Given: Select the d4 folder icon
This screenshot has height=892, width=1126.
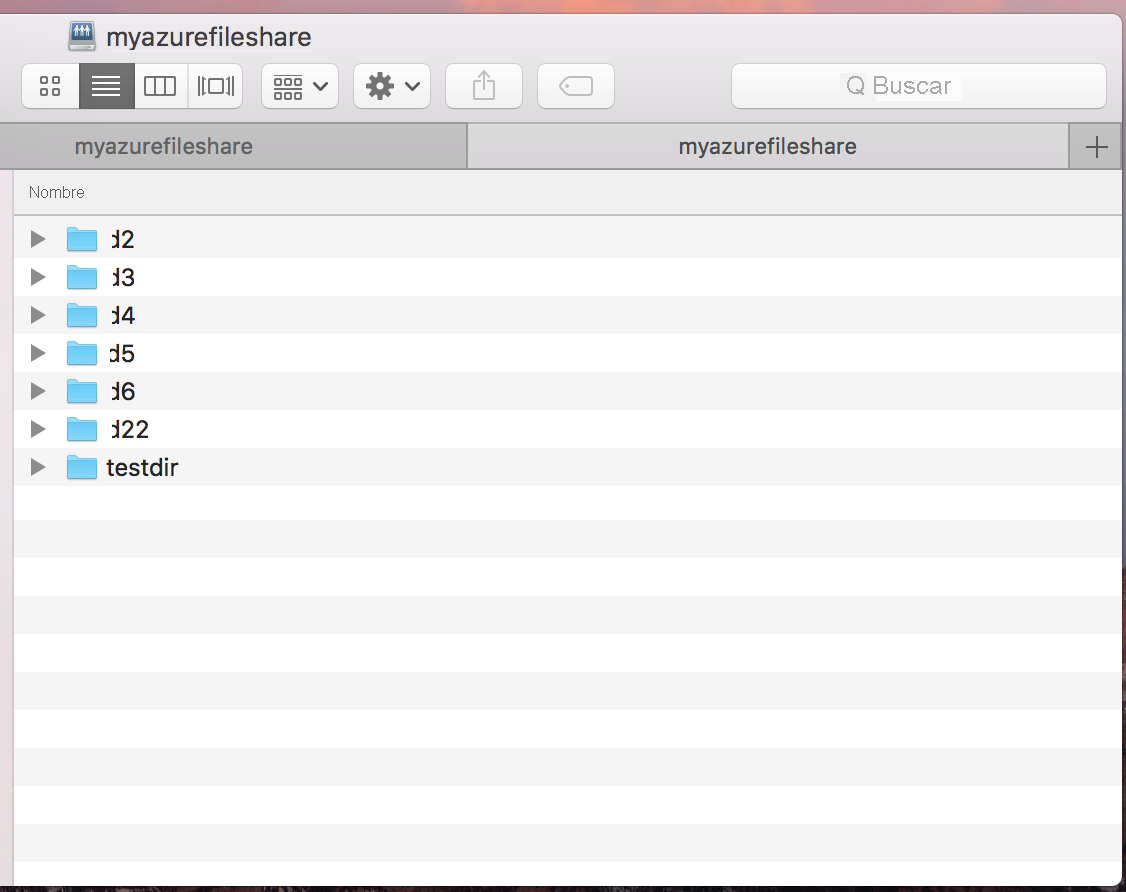Looking at the screenshot, I should 82,315.
